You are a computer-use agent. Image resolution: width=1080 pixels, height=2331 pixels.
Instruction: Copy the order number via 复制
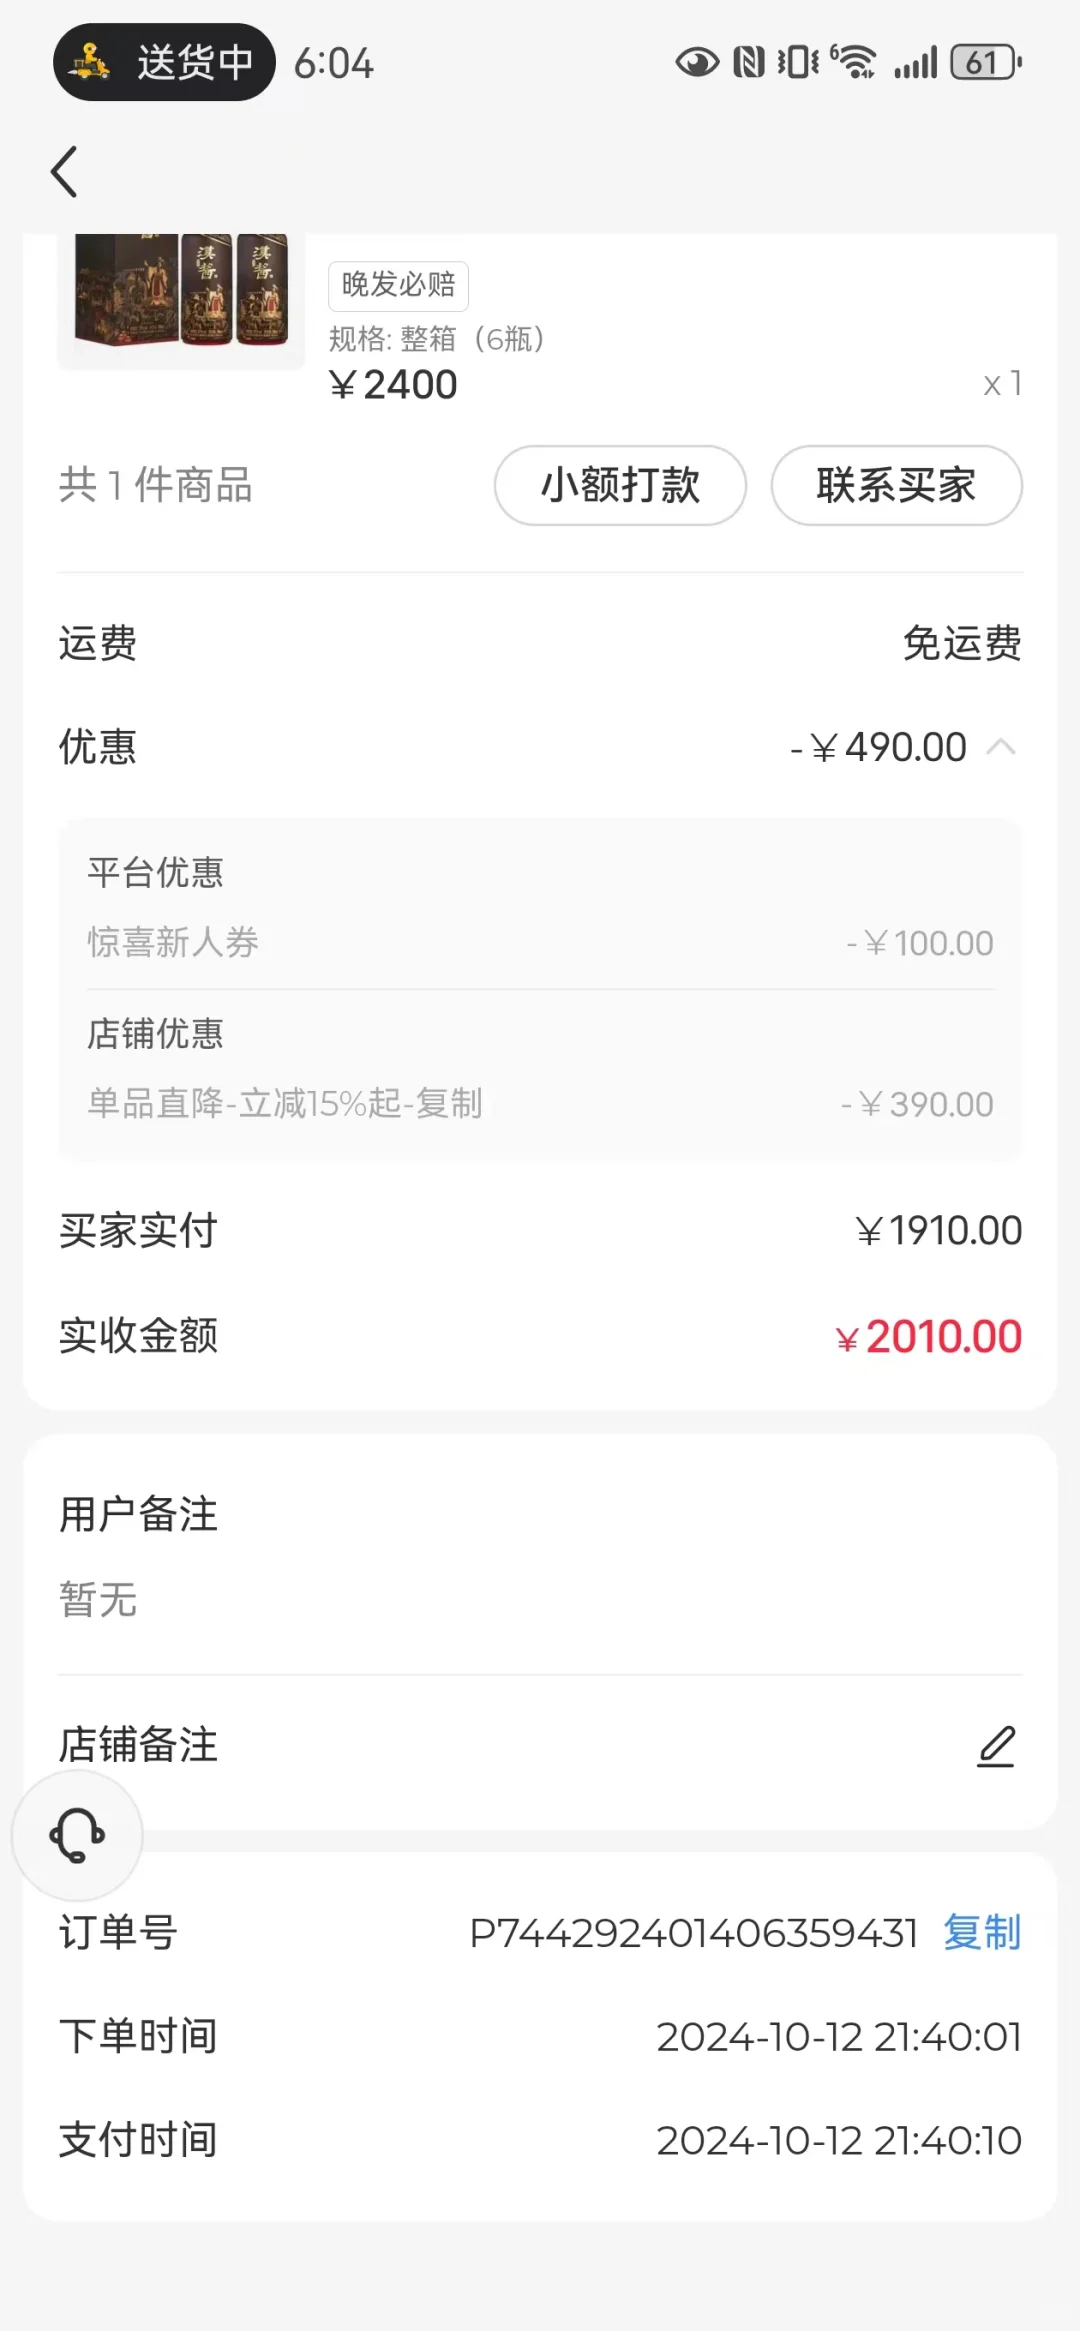982,1933
